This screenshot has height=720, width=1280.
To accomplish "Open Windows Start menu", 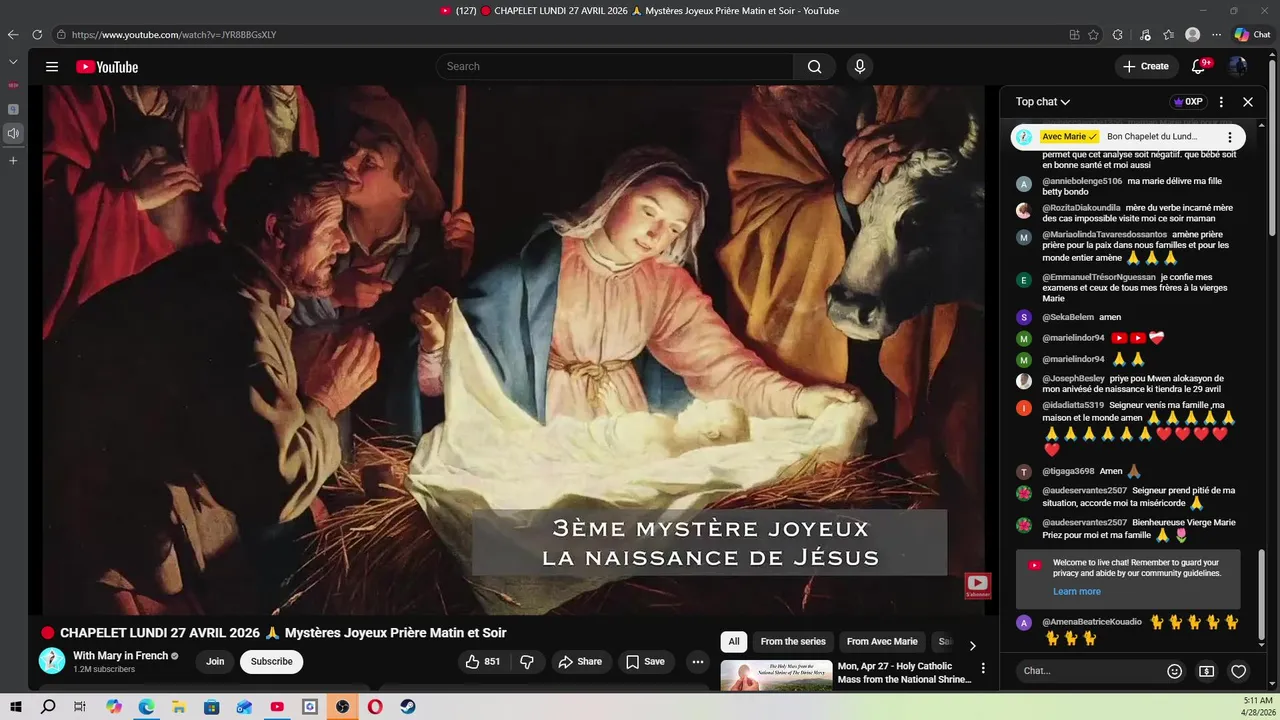I will [15, 707].
